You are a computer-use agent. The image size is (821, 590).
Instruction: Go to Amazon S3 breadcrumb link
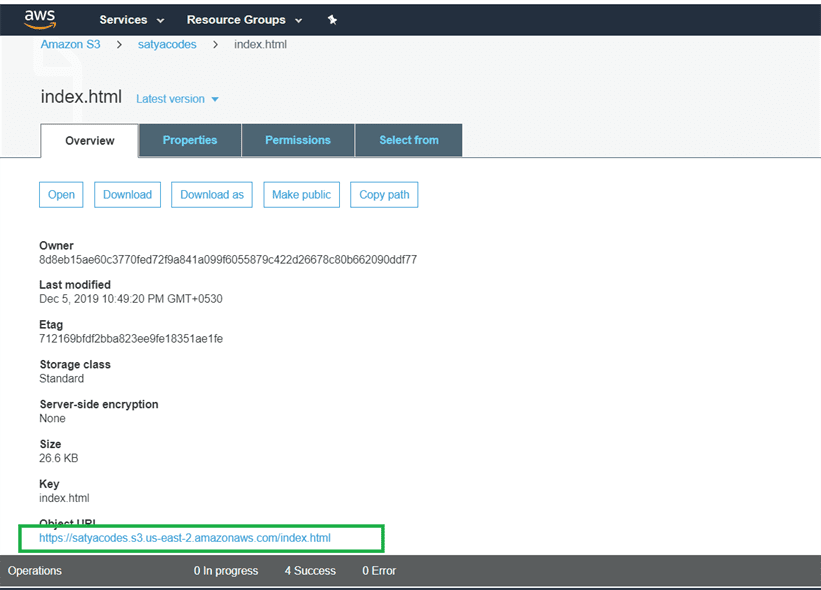click(x=70, y=45)
